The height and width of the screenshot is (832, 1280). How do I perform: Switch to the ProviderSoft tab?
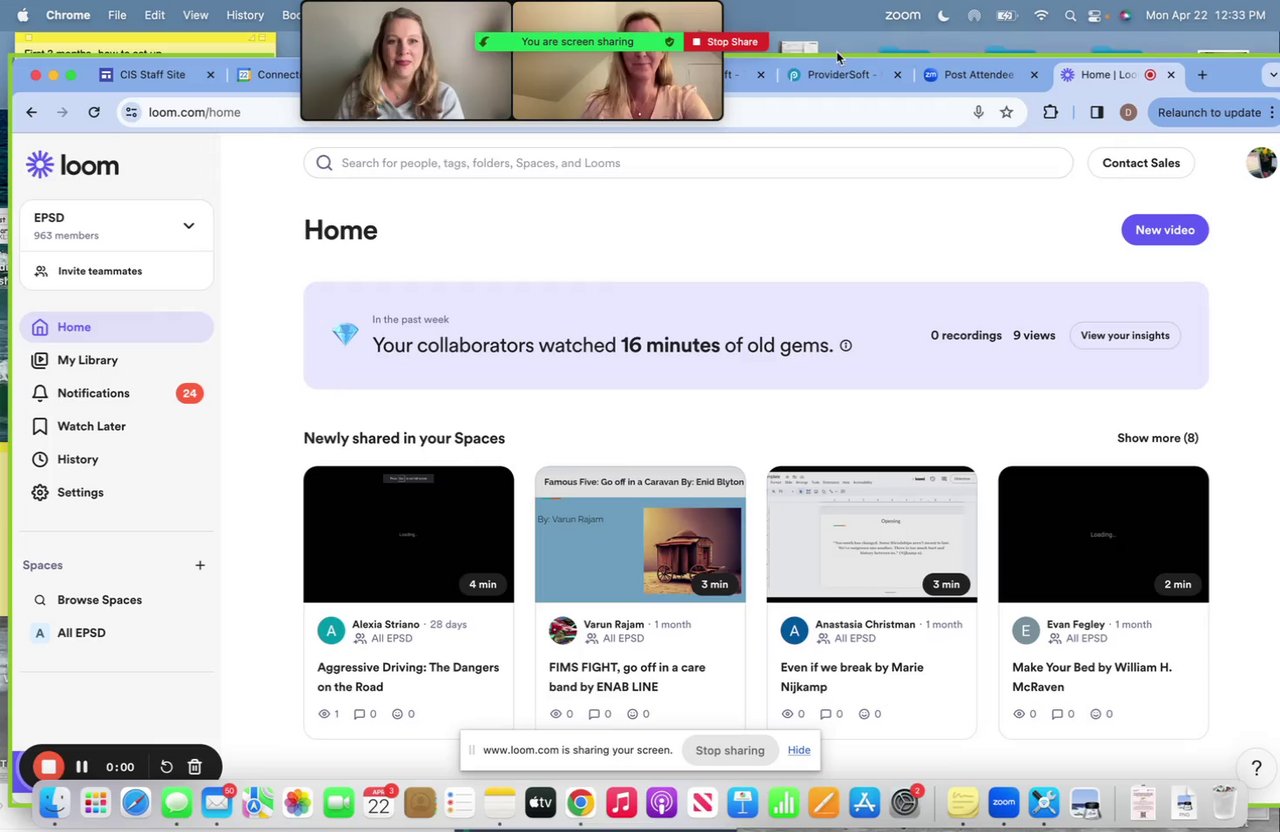pyautogui.click(x=843, y=75)
